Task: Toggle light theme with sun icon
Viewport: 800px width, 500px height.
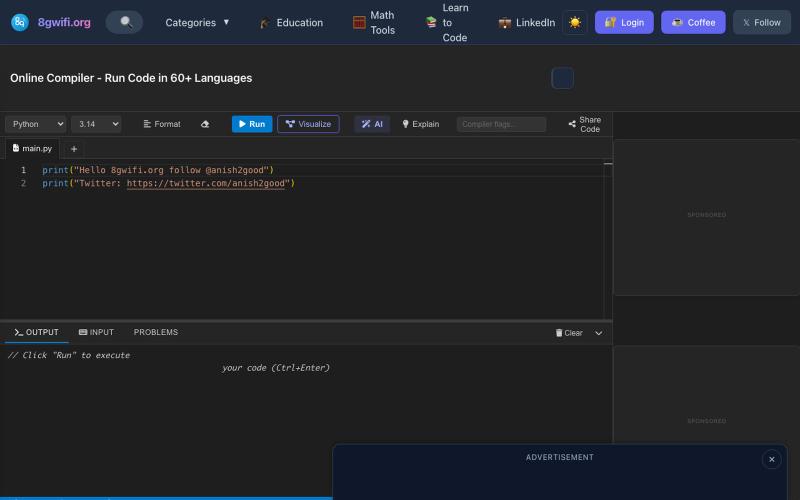Action: point(575,22)
